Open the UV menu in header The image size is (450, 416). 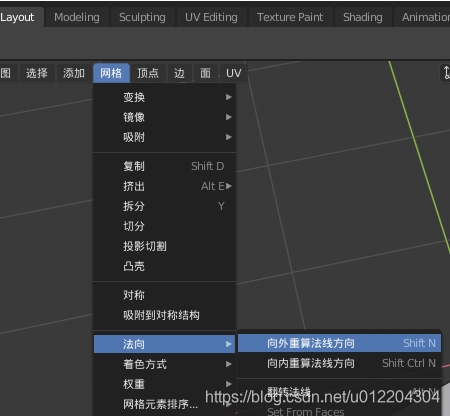[x=233, y=73]
